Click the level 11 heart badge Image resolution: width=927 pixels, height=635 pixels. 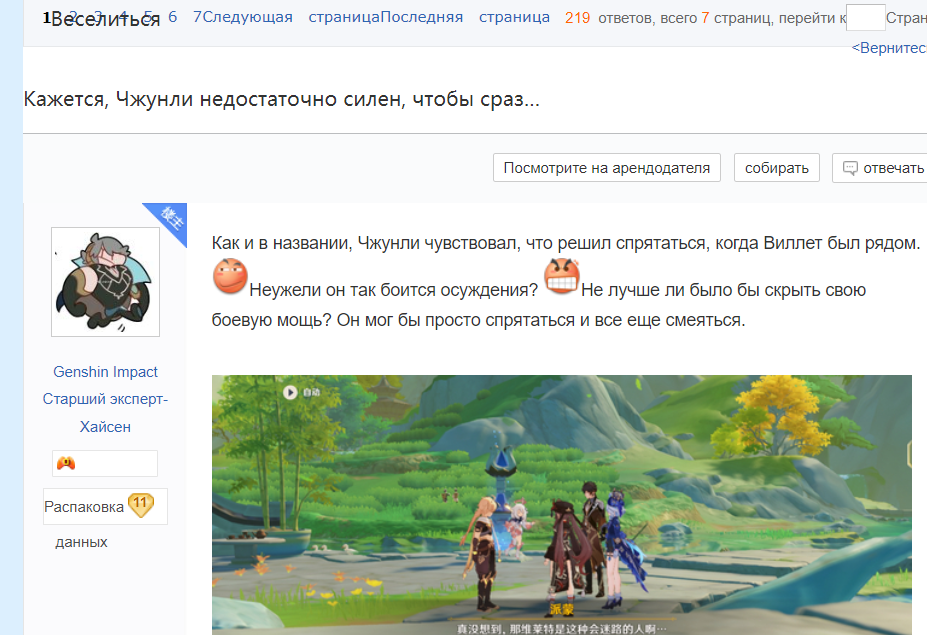pyautogui.click(x=141, y=506)
